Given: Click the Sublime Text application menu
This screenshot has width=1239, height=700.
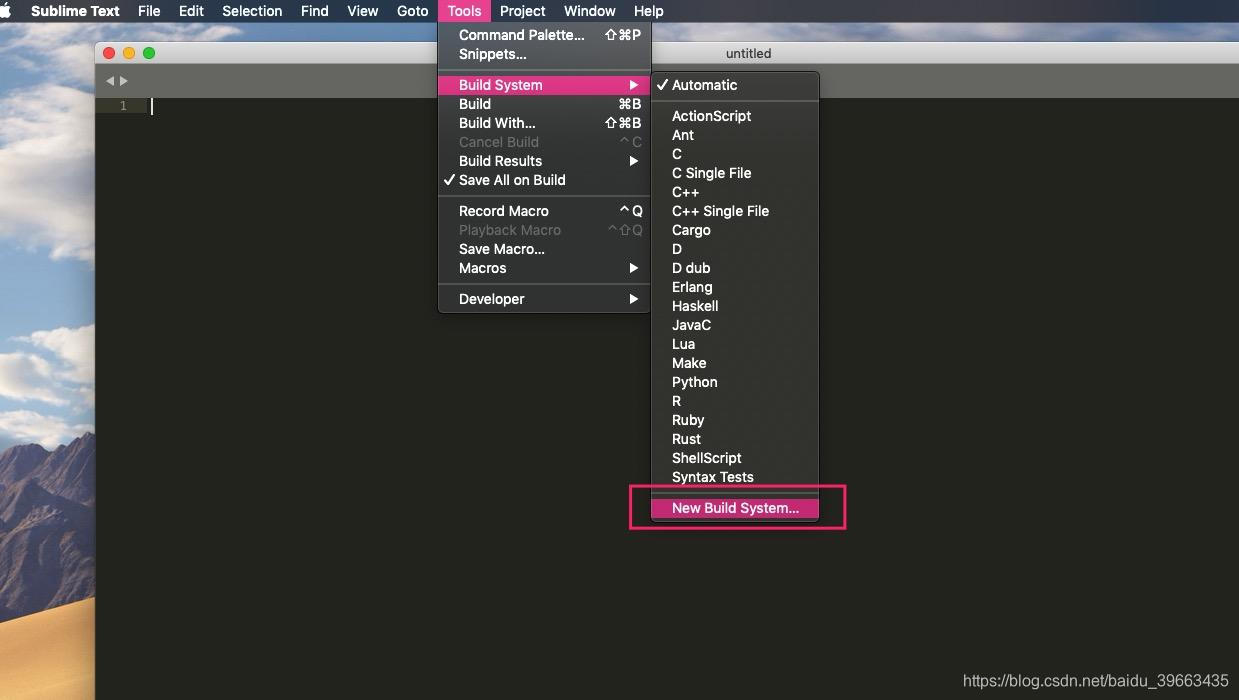Looking at the screenshot, I should [x=75, y=11].
